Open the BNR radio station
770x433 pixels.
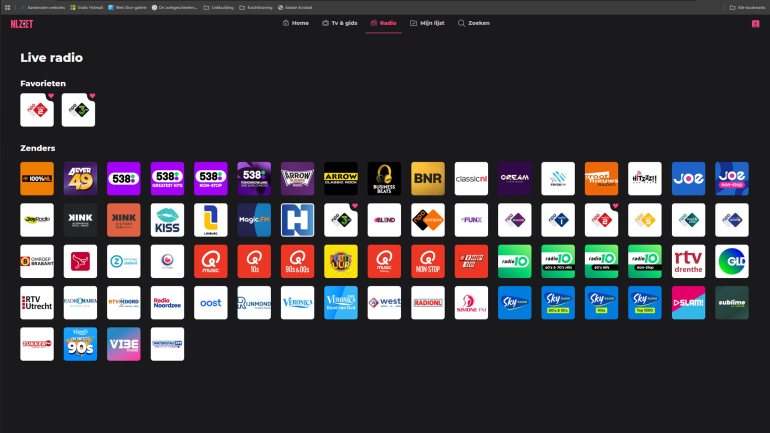click(x=428, y=178)
